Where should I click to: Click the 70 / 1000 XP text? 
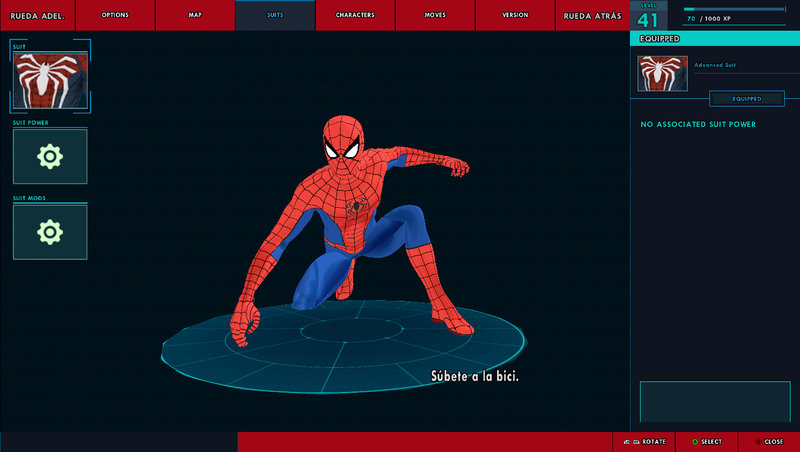tap(709, 18)
